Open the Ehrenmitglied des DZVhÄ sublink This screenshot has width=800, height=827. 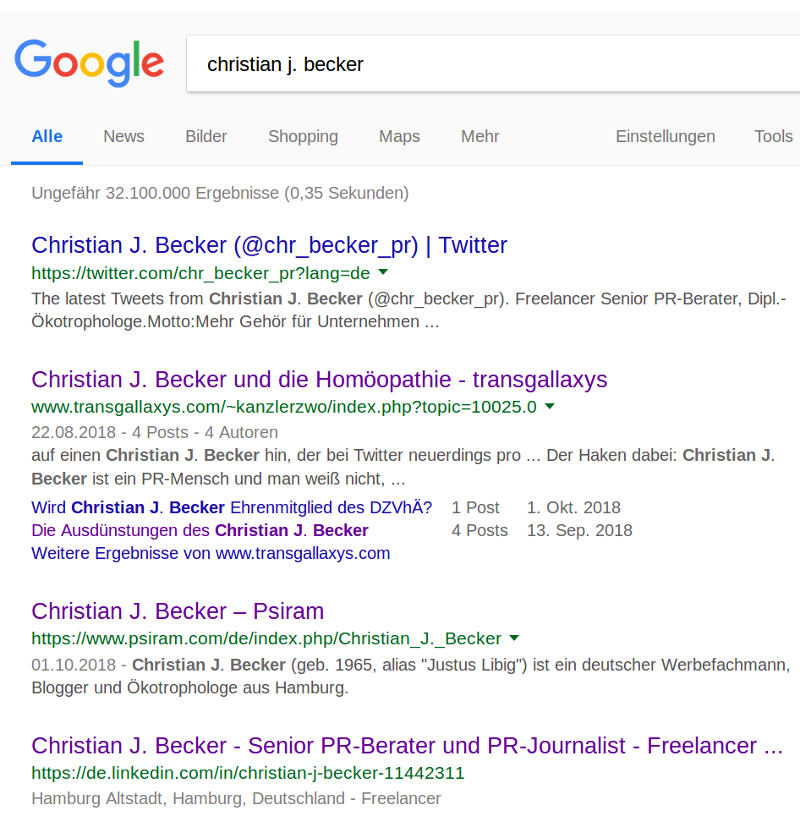(x=232, y=507)
